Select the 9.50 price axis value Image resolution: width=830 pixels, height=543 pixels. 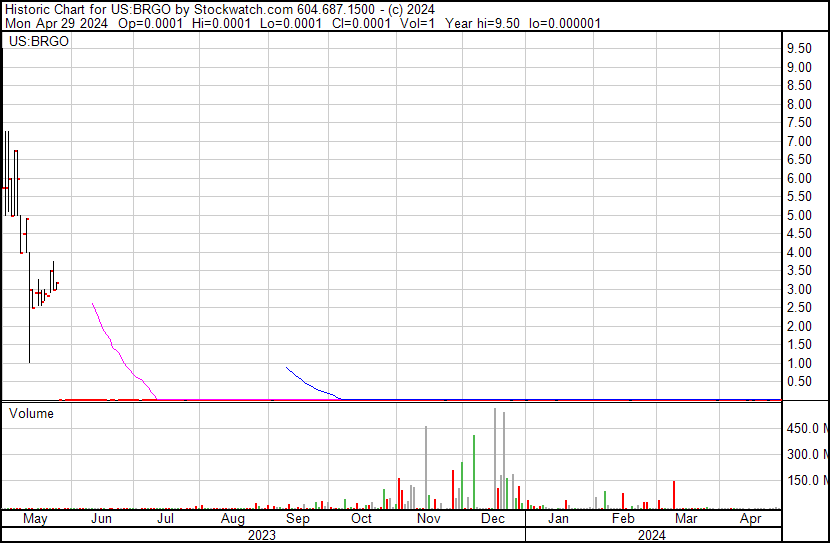(799, 49)
